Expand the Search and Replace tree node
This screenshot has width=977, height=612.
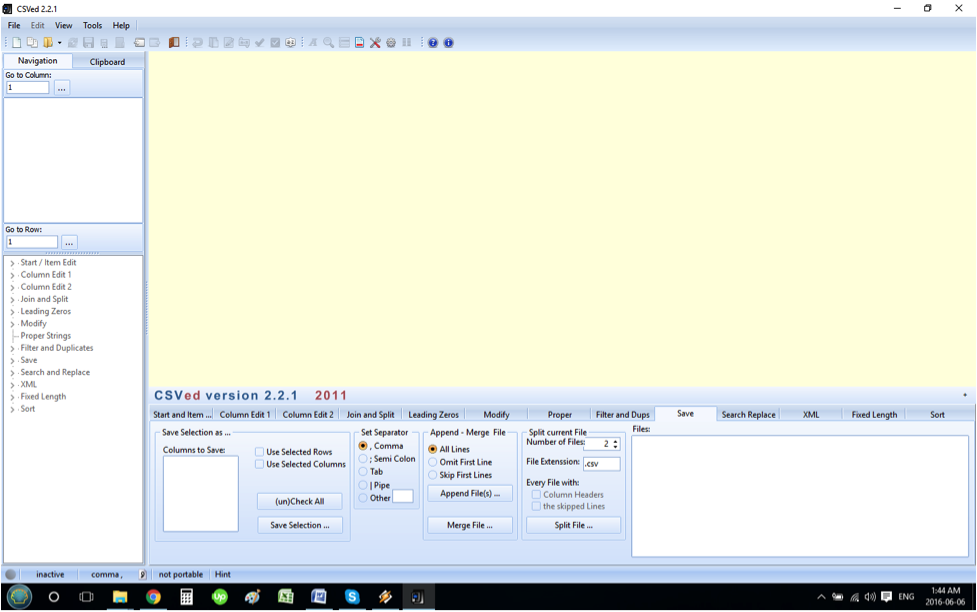coord(12,373)
